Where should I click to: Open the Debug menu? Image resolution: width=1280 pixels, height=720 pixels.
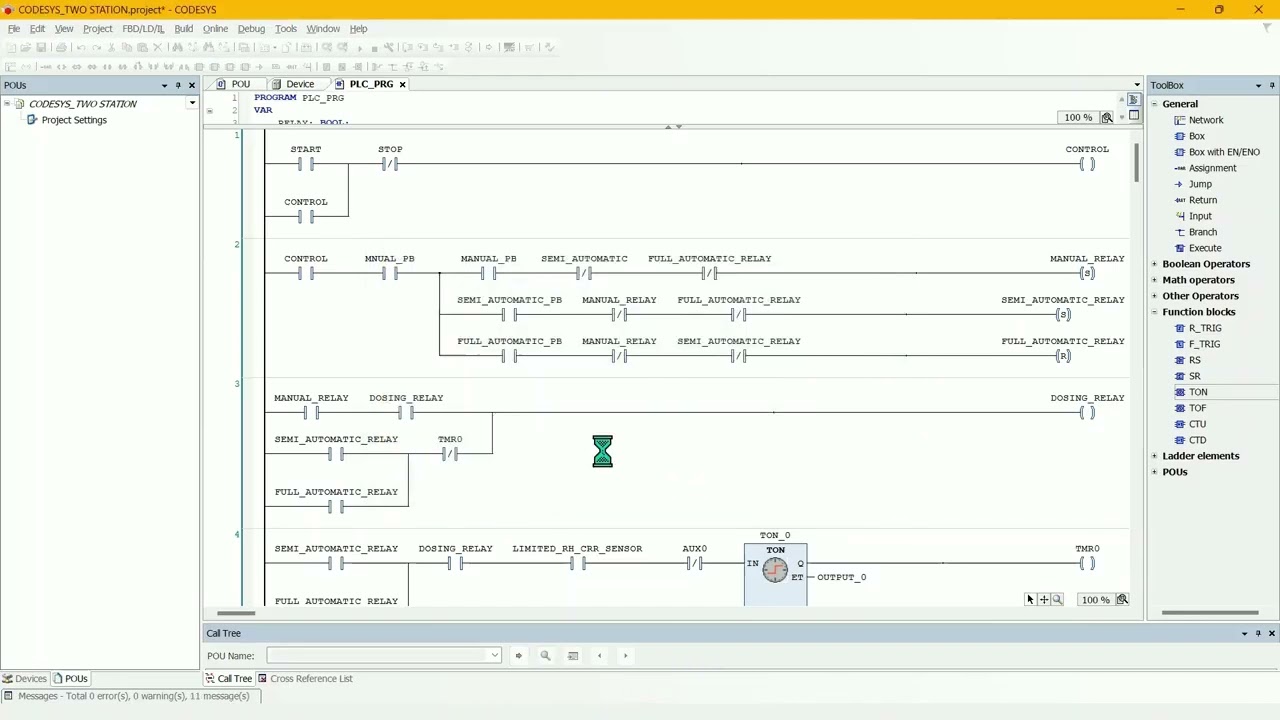251,29
